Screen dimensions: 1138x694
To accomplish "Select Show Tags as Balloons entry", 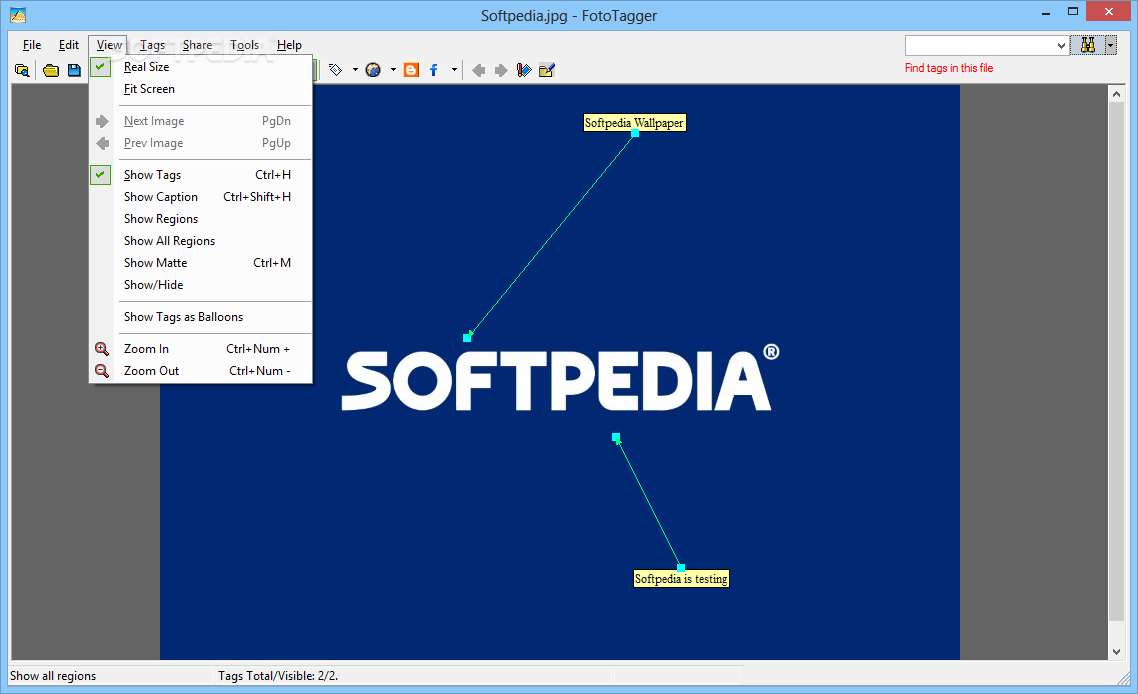I will click(x=201, y=317).
